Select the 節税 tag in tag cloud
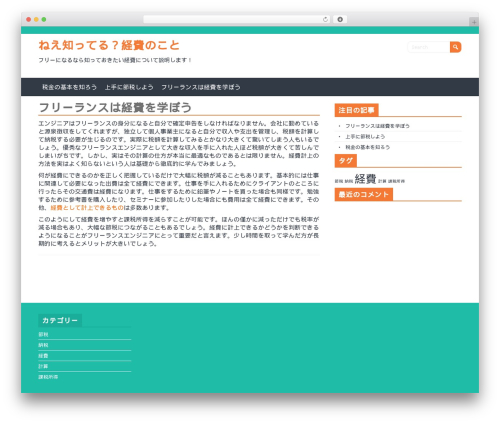Screen dimensions: 500x423 coord(339,181)
